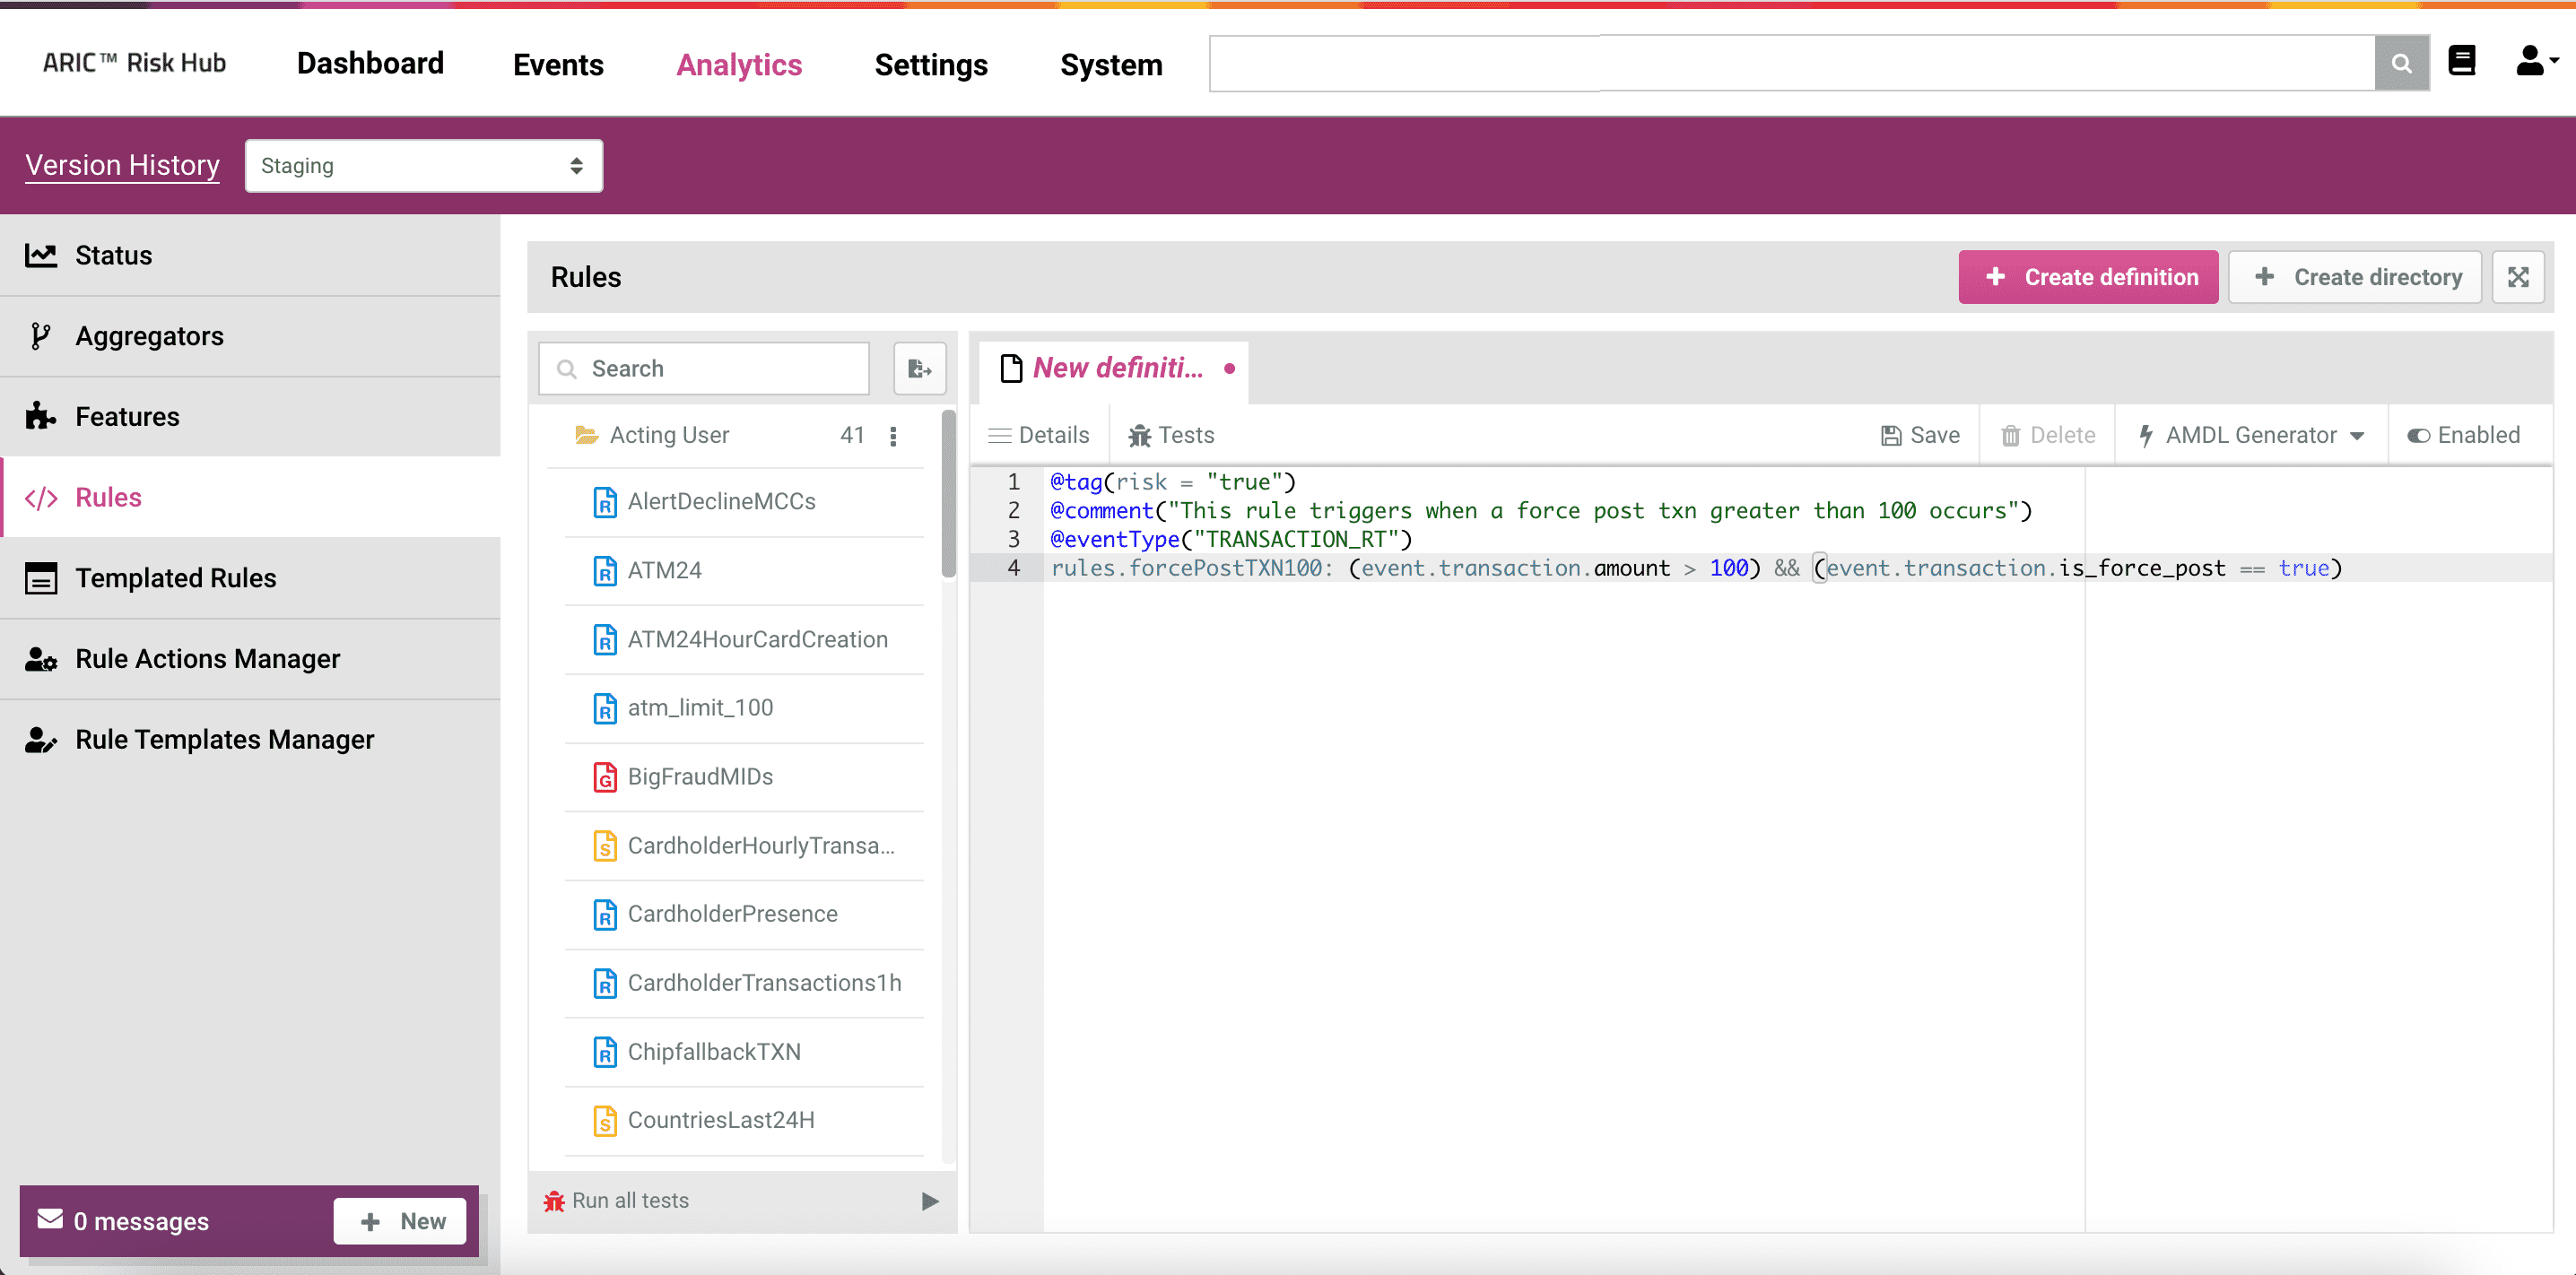2576x1275 pixels.
Task: Save the new definition
Action: coord(1920,436)
